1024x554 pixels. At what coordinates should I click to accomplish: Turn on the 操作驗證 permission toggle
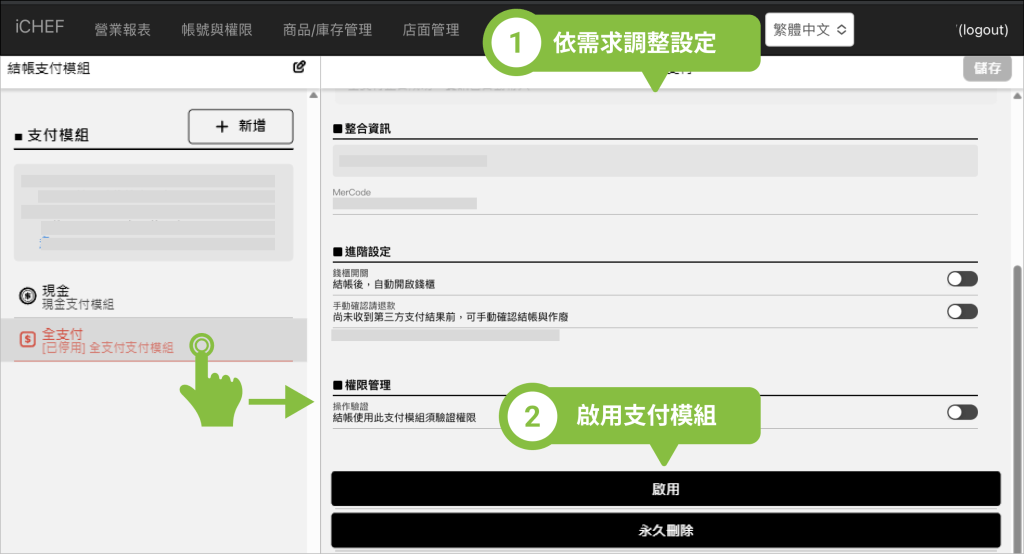point(962,412)
